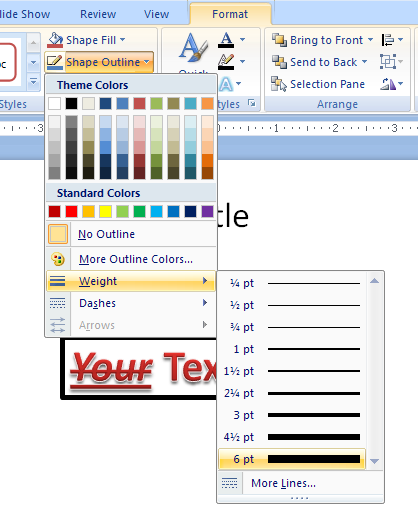The image size is (418, 525).
Task: Select ½ pt line weight
Action: pos(292,305)
